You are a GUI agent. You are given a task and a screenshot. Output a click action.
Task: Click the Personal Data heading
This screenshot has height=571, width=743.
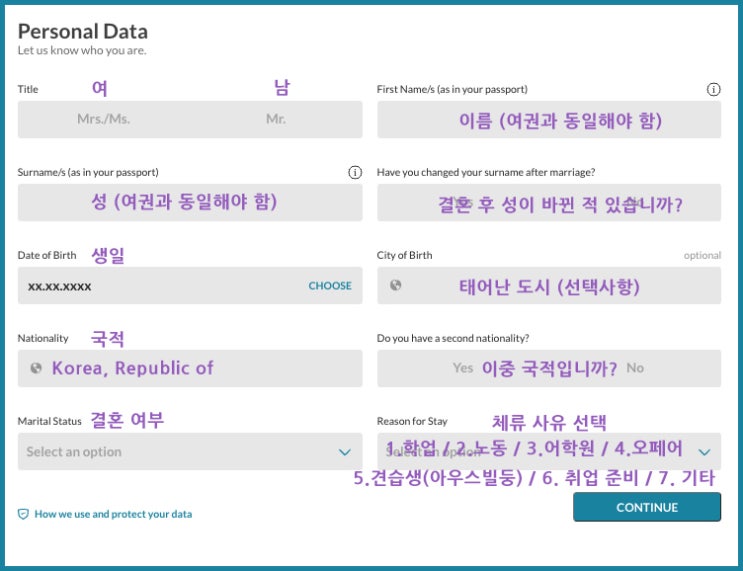click(x=83, y=32)
